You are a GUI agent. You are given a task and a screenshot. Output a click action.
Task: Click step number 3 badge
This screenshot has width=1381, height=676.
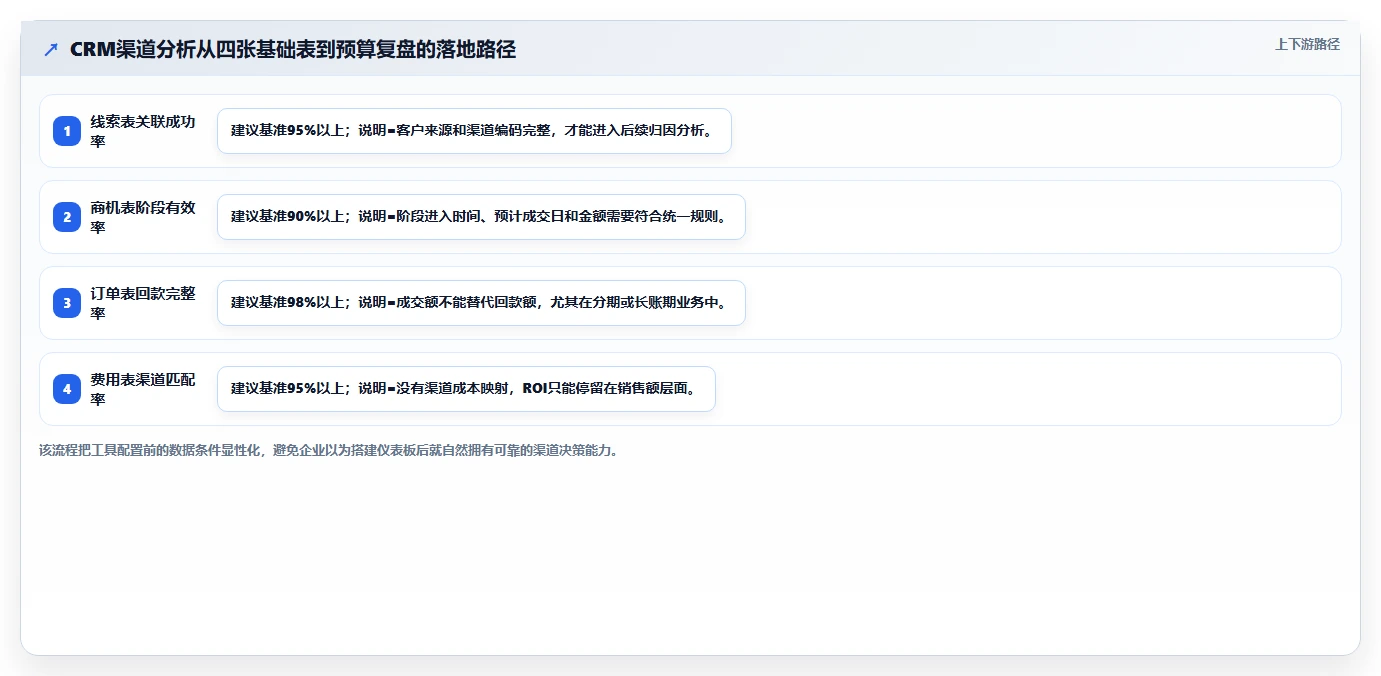coord(67,303)
